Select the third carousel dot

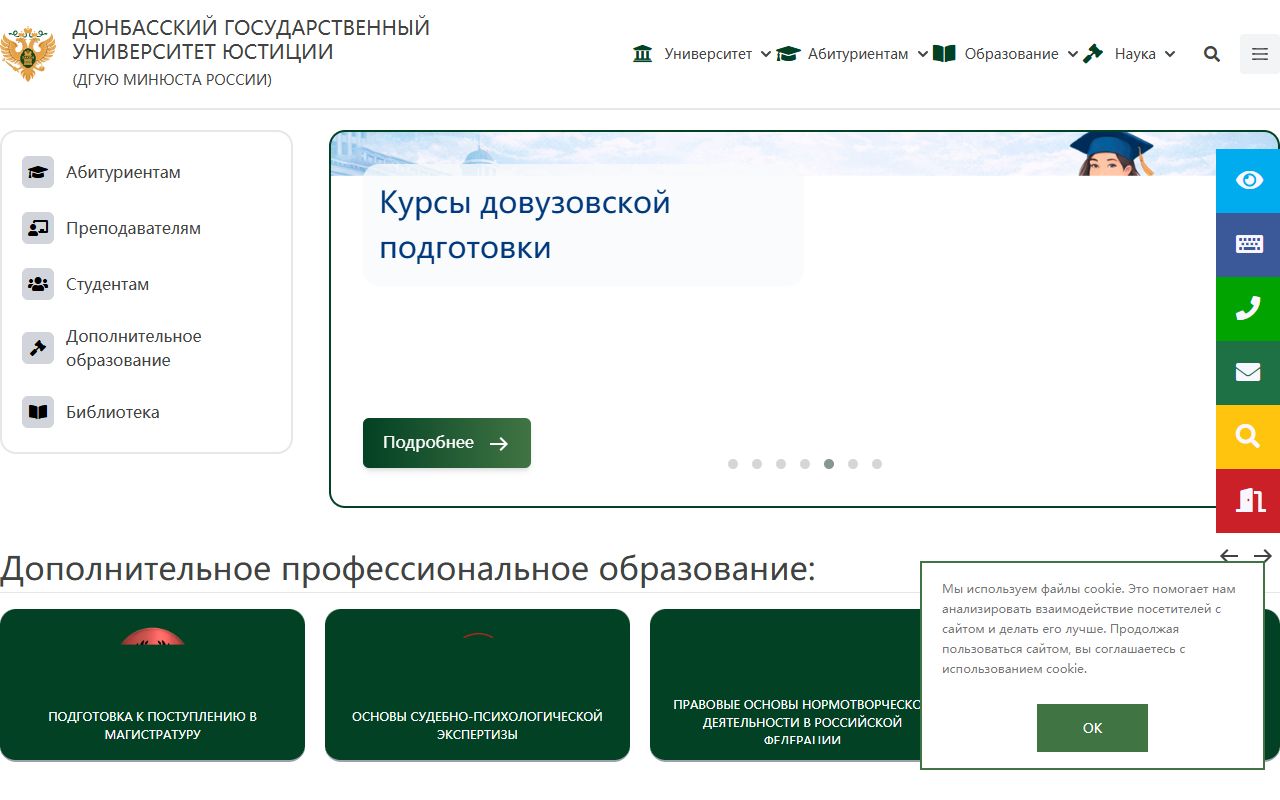781,464
